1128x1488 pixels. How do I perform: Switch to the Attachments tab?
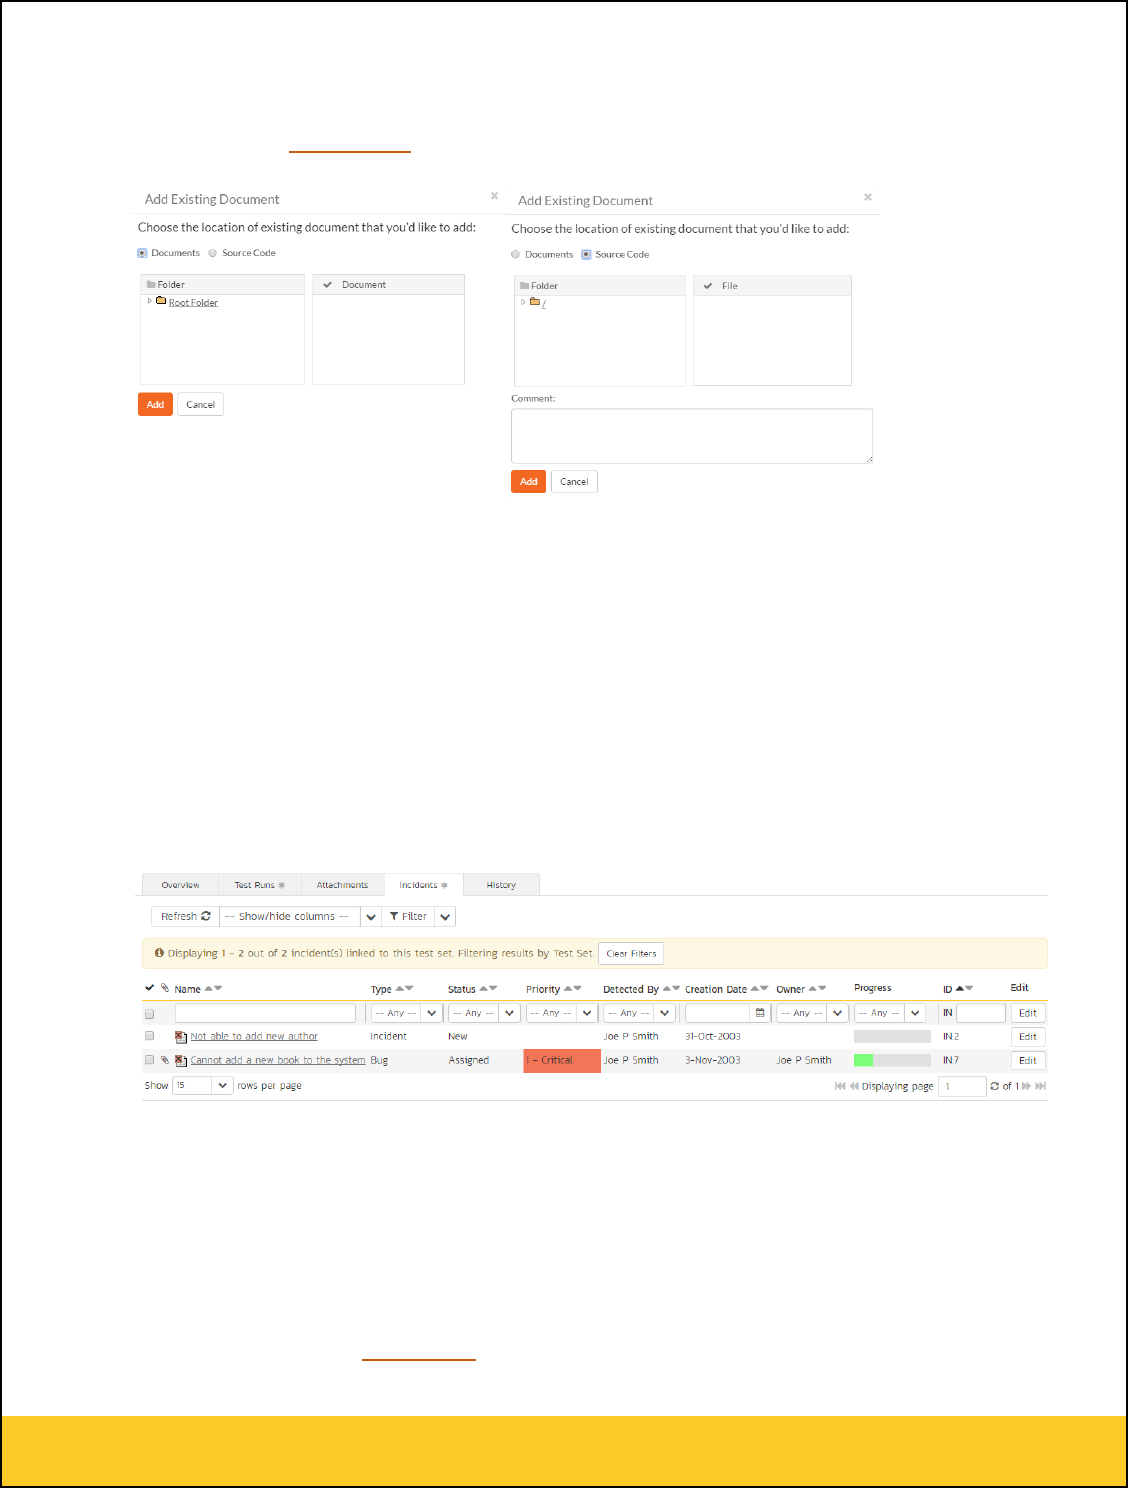tap(343, 885)
